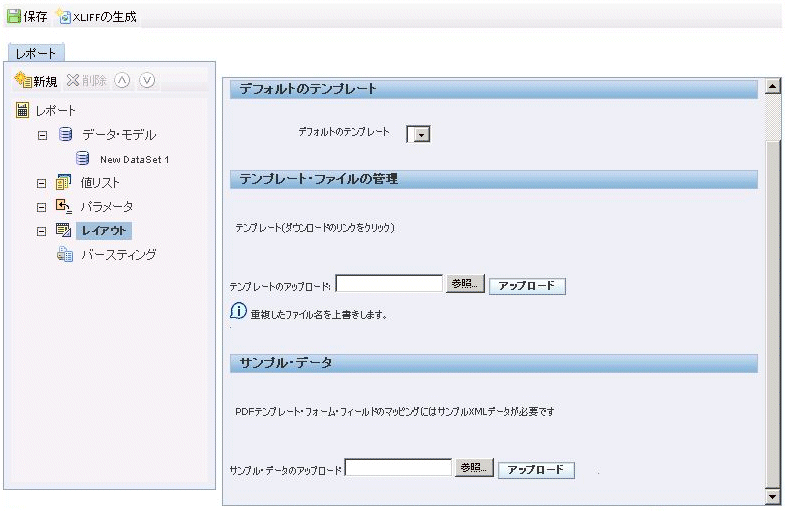
Task: Click the vertical scrollbar thumb
Action: pos(773,316)
